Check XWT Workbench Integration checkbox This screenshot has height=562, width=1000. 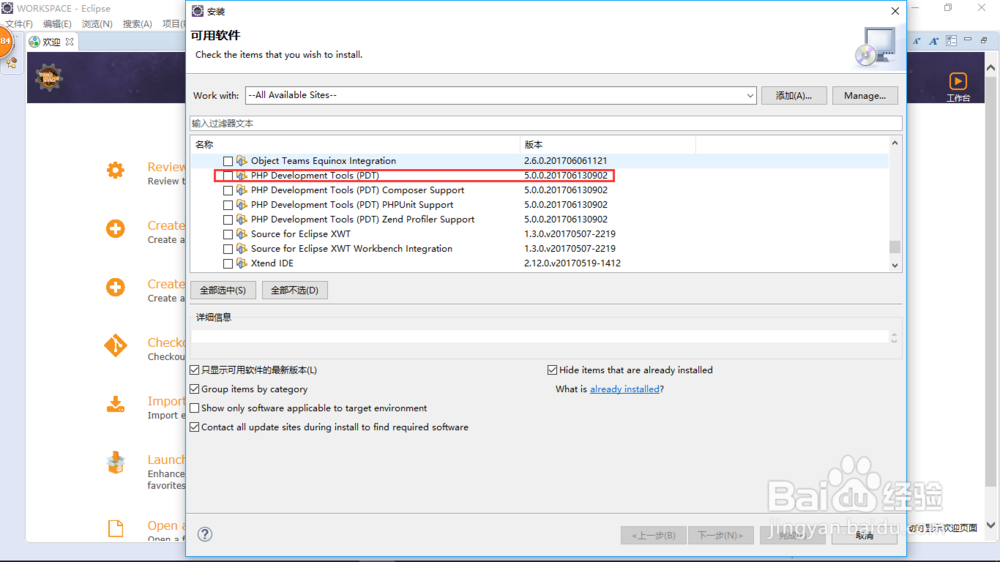coord(228,249)
